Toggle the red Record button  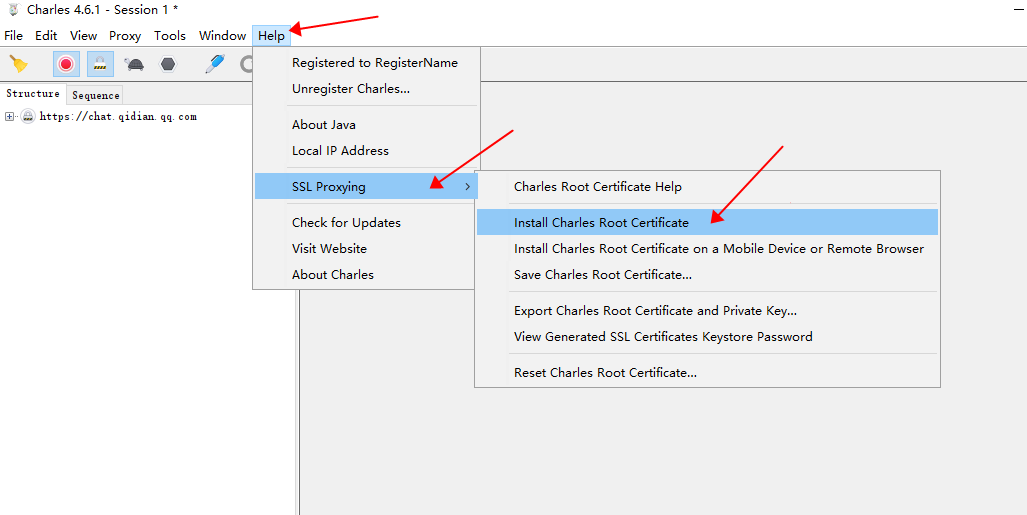click(x=66, y=64)
